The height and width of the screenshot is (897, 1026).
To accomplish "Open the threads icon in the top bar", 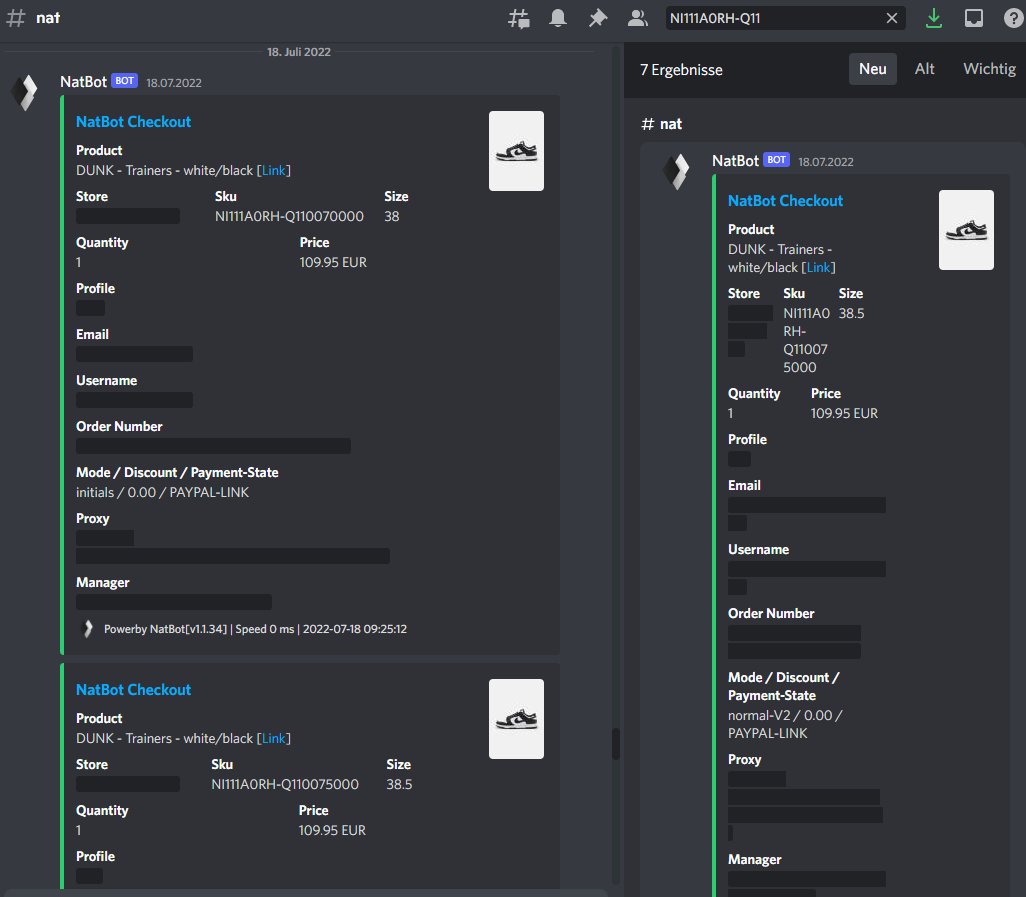I will [x=519, y=17].
